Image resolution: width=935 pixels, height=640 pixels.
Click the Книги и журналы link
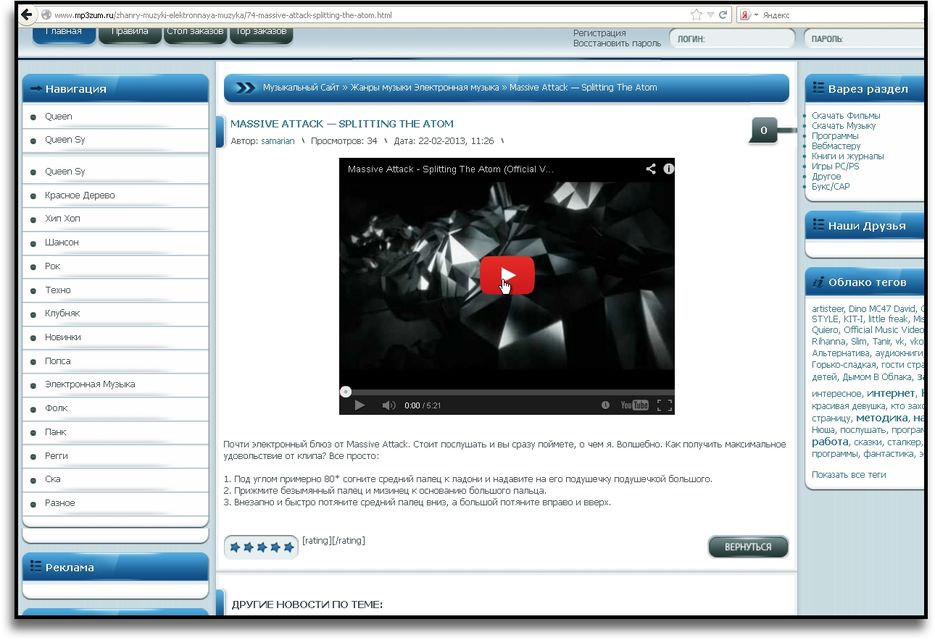(847, 156)
